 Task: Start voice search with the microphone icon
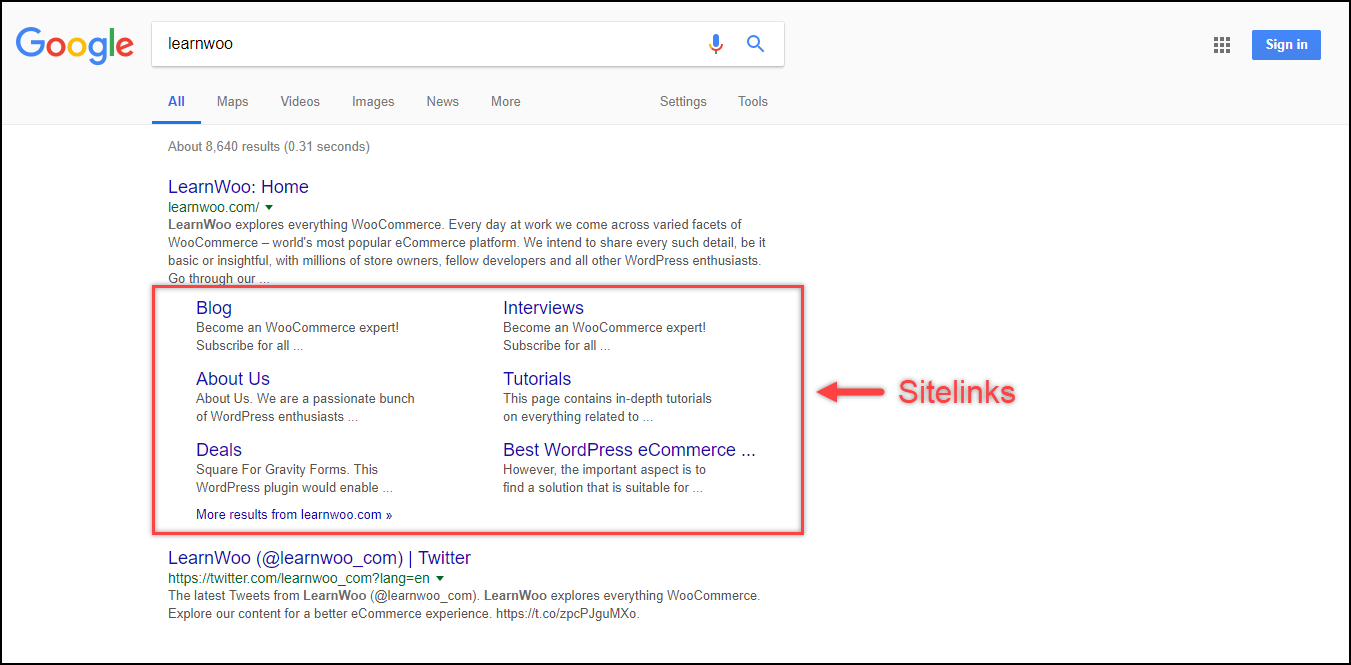pyautogui.click(x=715, y=44)
